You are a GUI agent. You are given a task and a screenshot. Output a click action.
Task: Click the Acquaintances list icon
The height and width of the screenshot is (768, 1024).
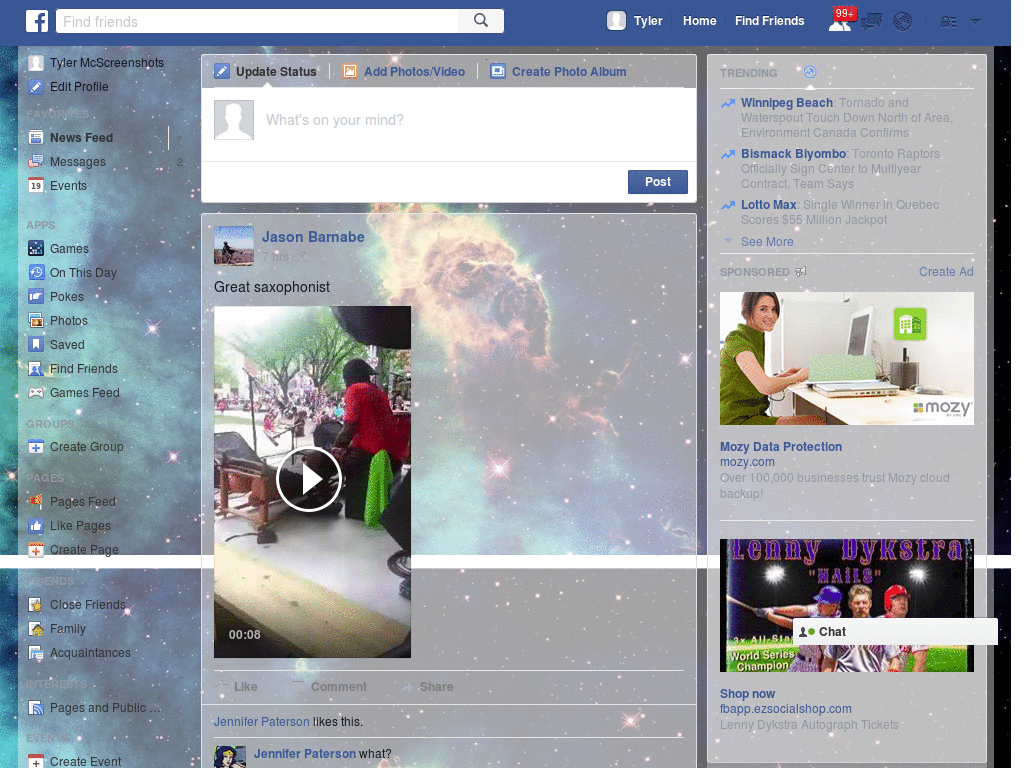pos(36,653)
